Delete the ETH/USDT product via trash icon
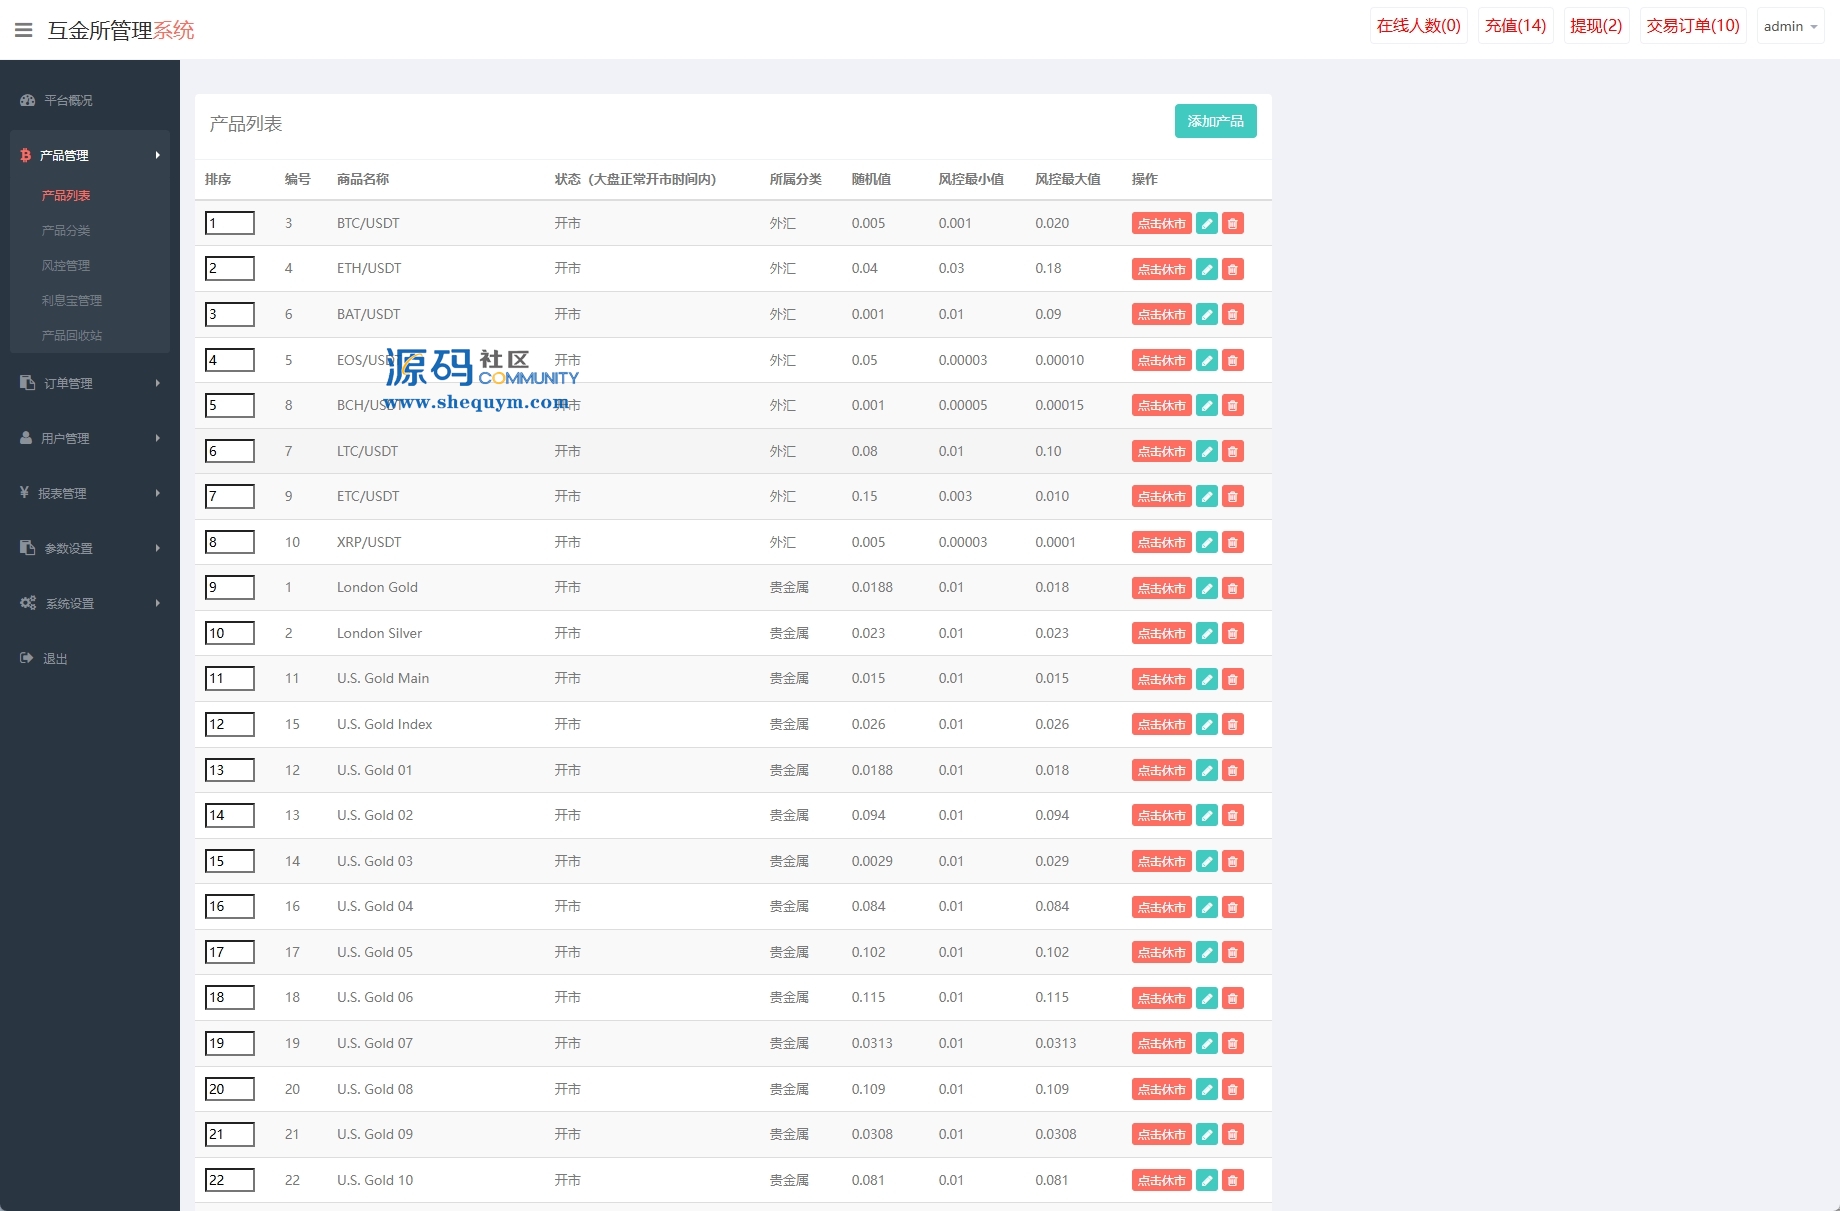1840x1211 pixels. (x=1233, y=269)
